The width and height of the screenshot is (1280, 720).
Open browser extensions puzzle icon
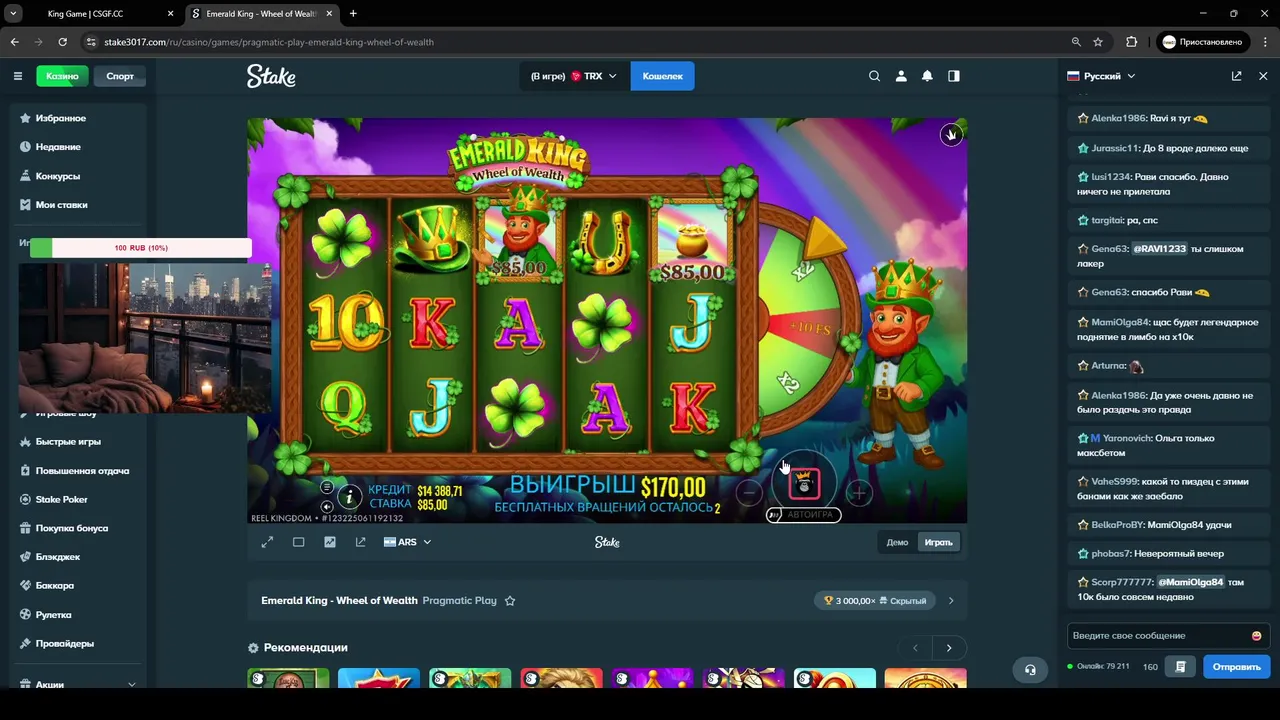click(x=1132, y=42)
